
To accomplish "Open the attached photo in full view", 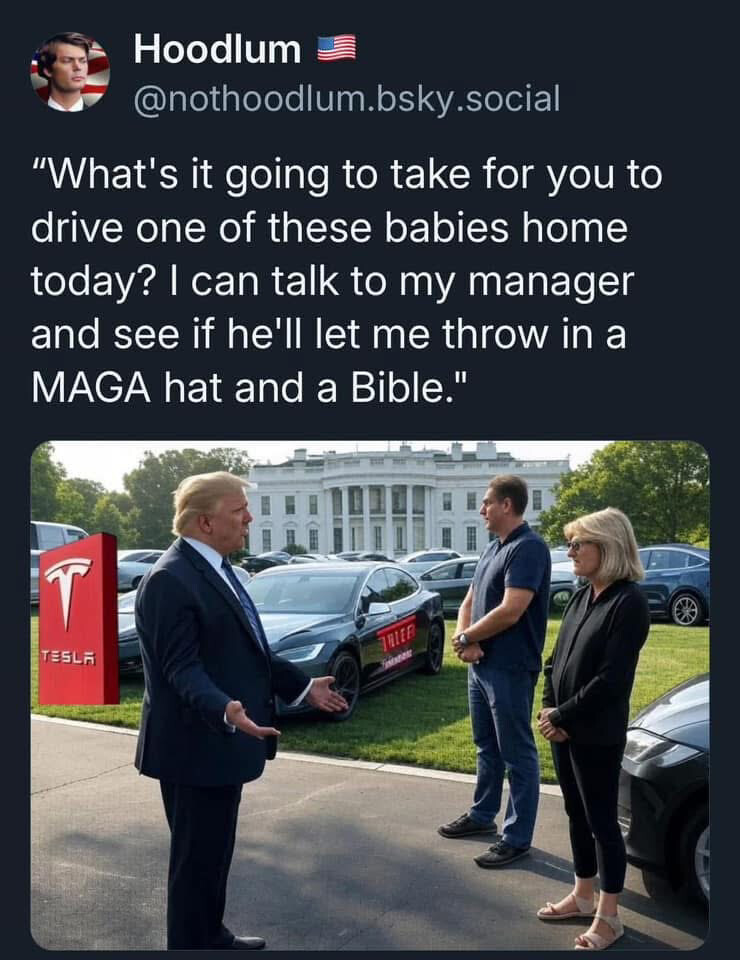I will point(370,695).
